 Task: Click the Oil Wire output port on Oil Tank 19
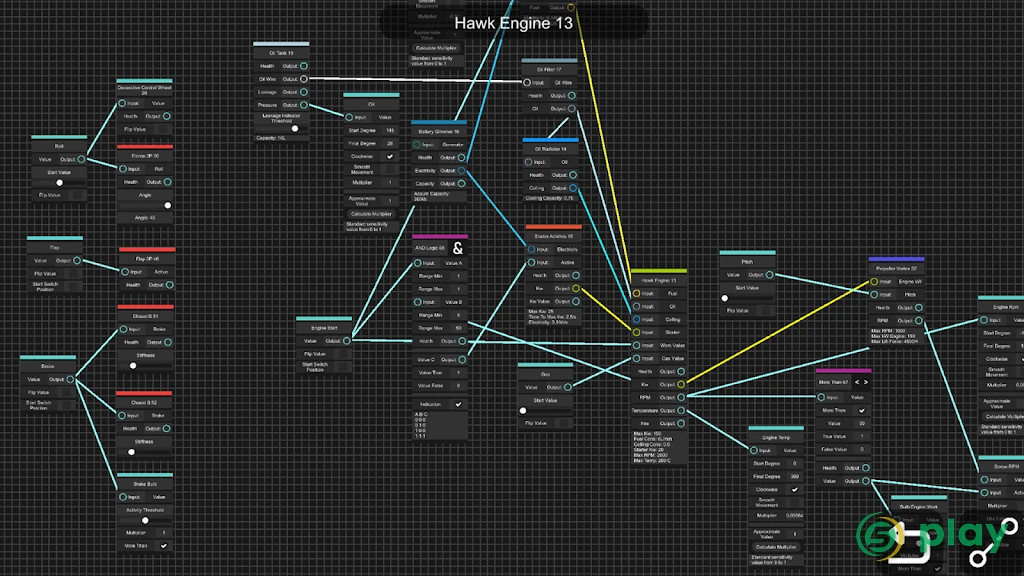(x=304, y=79)
